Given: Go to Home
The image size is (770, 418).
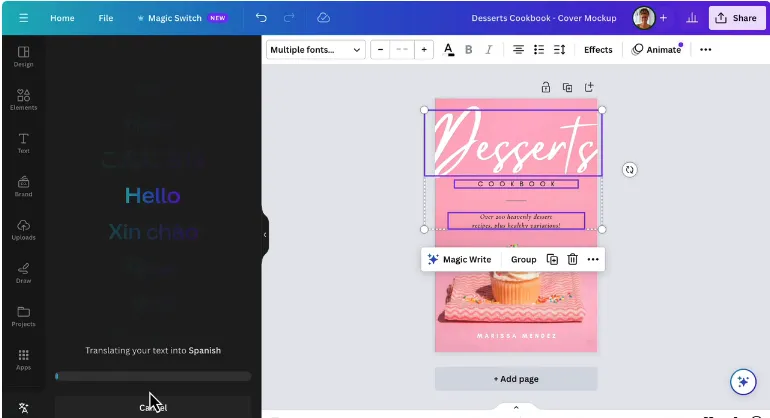Looking at the screenshot, I should [x=62, y=18].
